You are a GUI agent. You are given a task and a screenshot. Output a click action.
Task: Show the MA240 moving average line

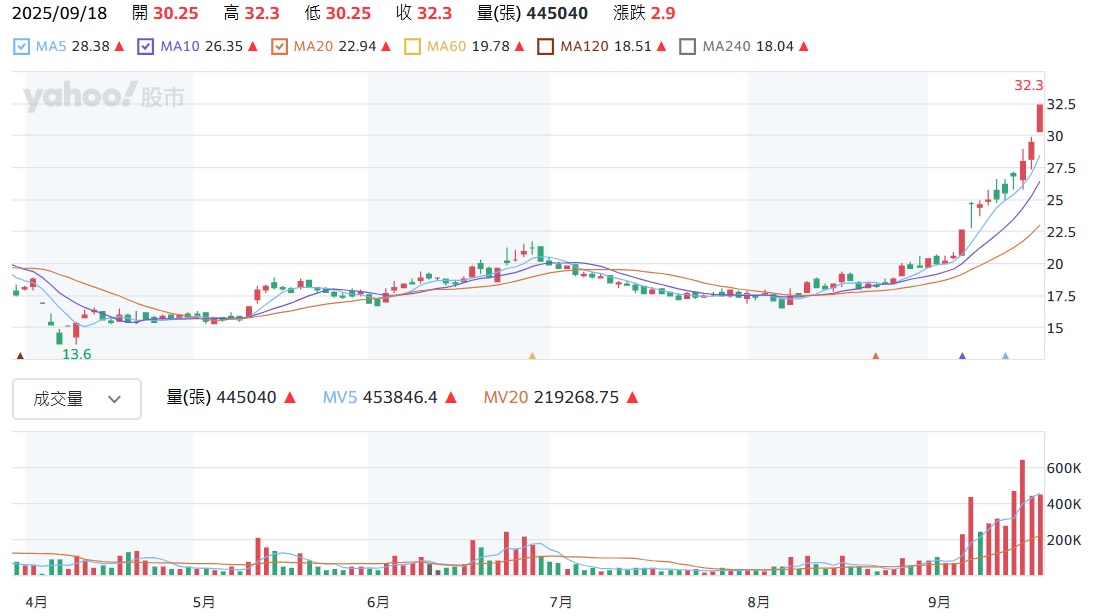point(687,46)
